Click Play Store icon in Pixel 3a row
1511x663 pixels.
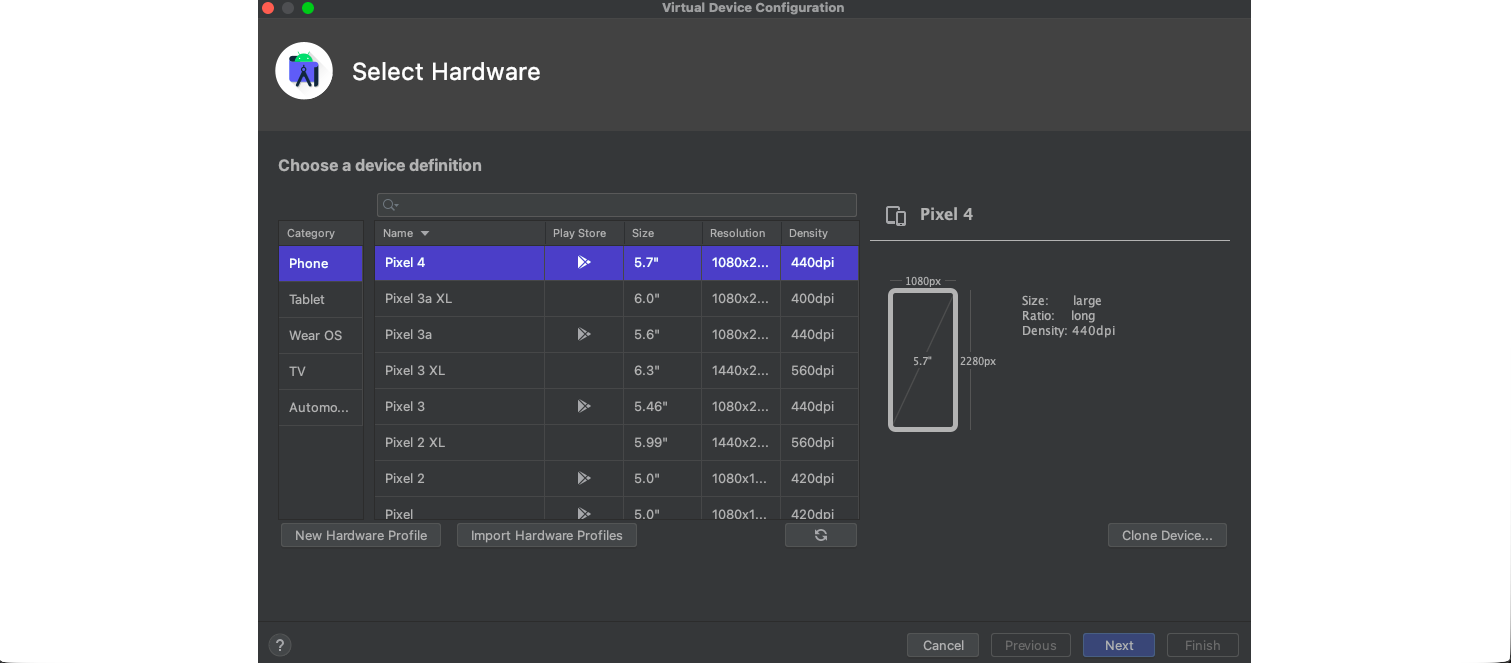584,334
